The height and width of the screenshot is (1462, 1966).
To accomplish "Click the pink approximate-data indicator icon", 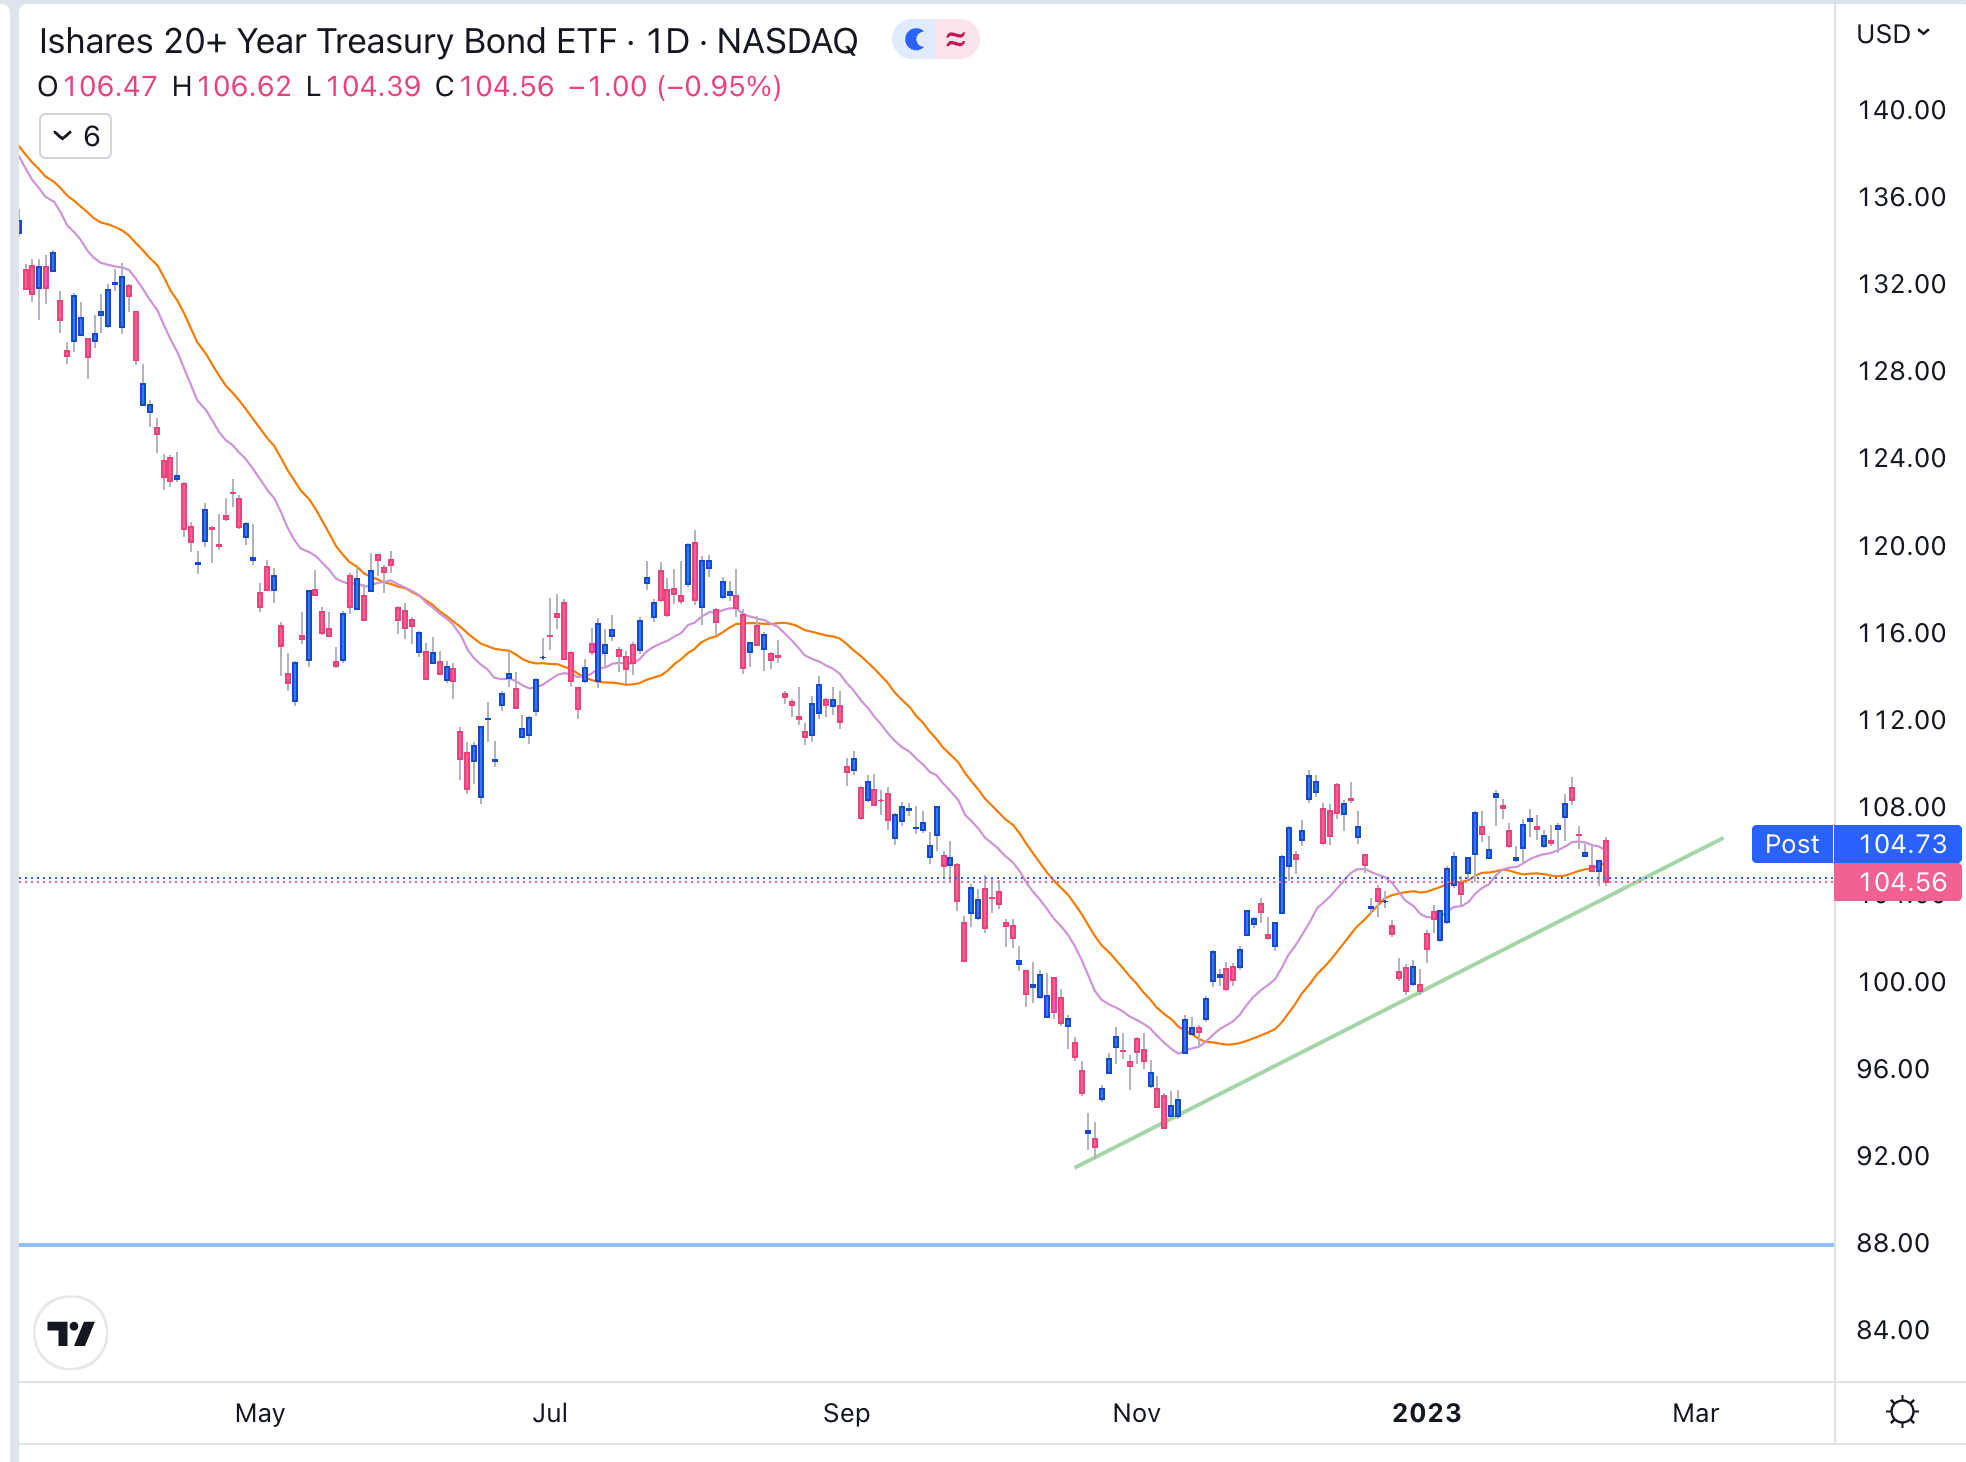I will point(957,40).
